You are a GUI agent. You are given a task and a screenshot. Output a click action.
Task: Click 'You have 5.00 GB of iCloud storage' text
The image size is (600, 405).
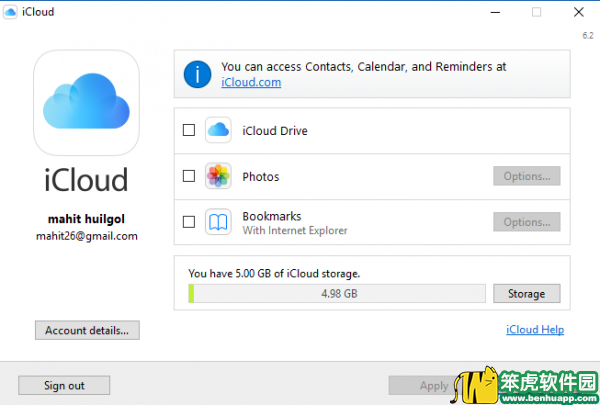(274, 274)
